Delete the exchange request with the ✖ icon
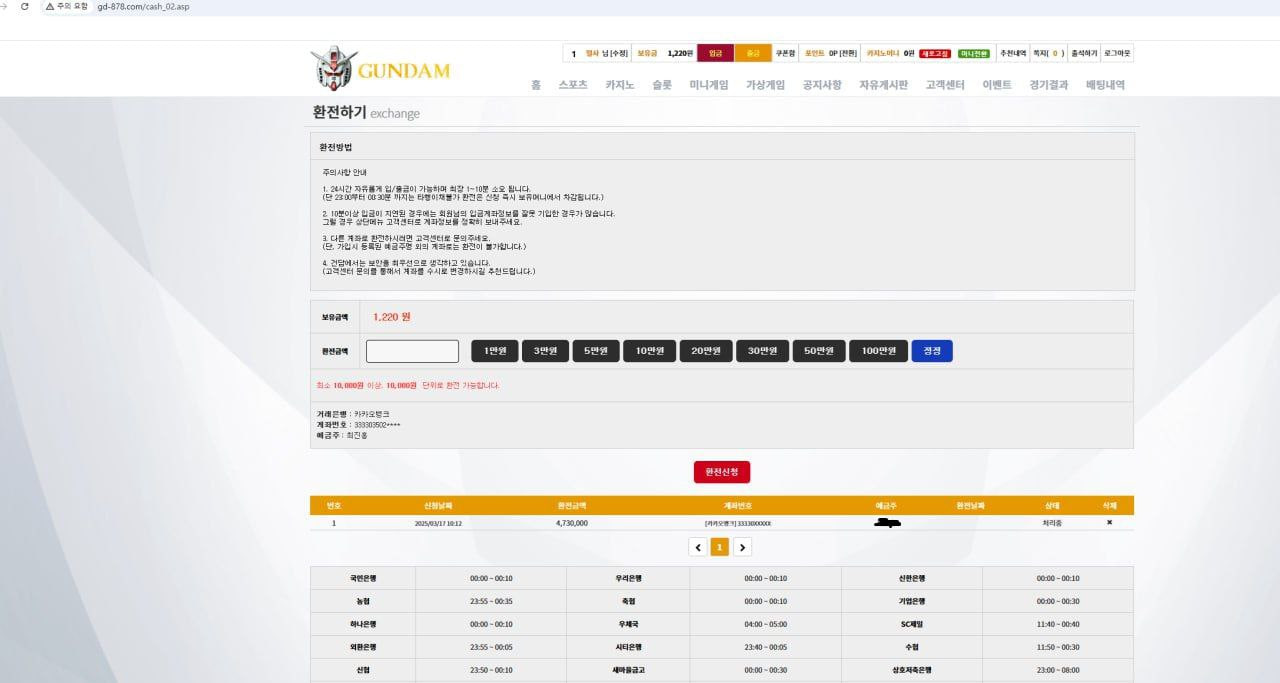The height and width of the screenshot is (683, 1280). [1109, 522]
